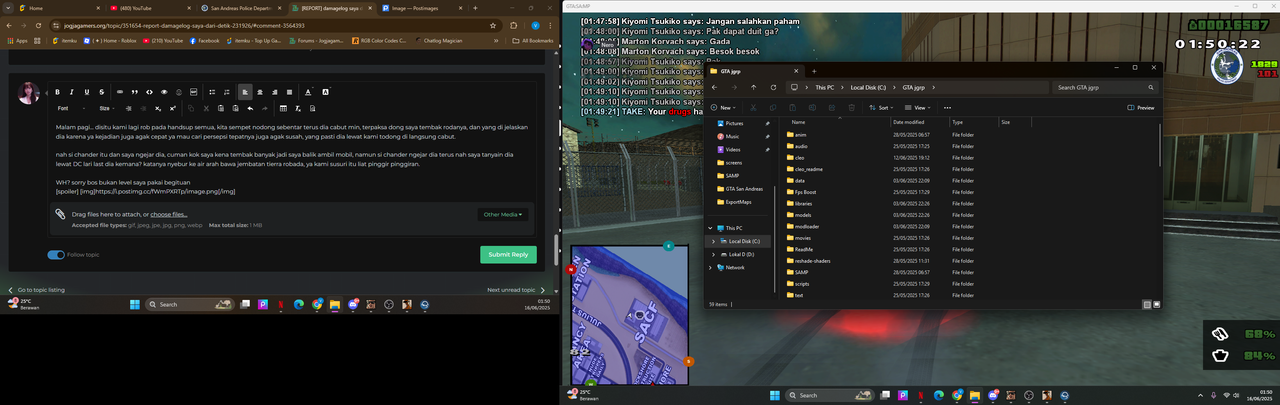The height and width of the screenshot is (405, 1280).
Task: Insert a bulleted list in editor
Action: (x=212, y=92)
